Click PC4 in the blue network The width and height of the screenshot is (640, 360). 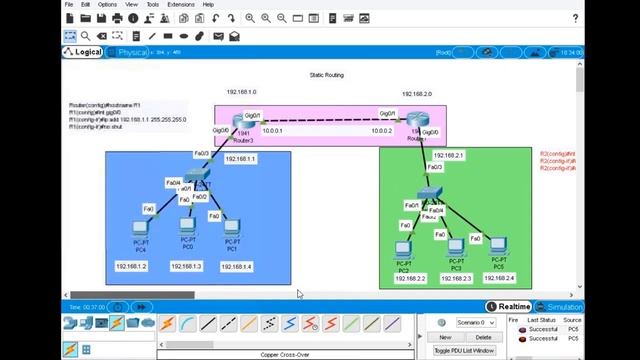coord(140,229)
